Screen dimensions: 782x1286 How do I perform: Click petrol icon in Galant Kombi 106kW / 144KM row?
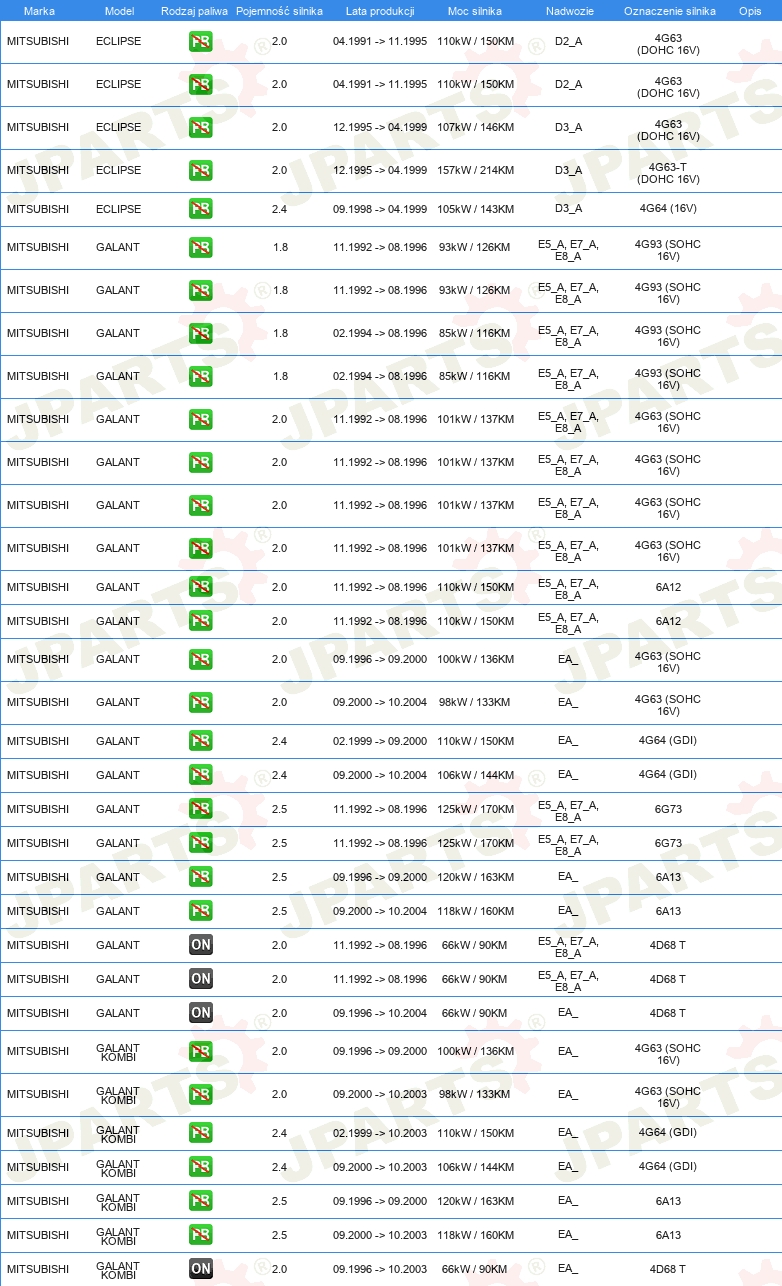click(201, 1167)
